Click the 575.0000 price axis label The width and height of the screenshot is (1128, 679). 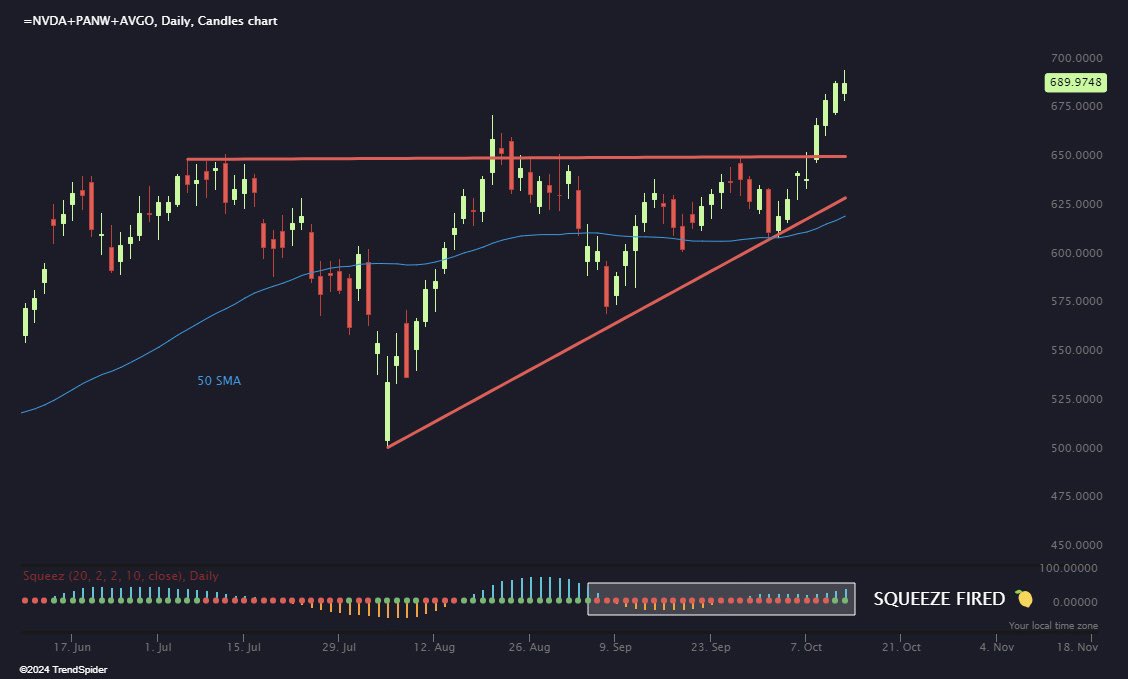coord(1076,301)
